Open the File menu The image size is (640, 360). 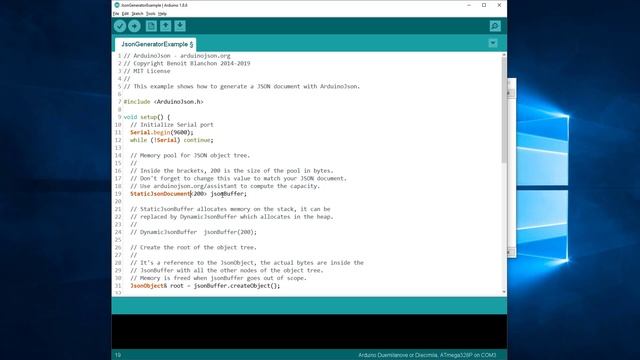pyautogui.click(x=116, y=13)
